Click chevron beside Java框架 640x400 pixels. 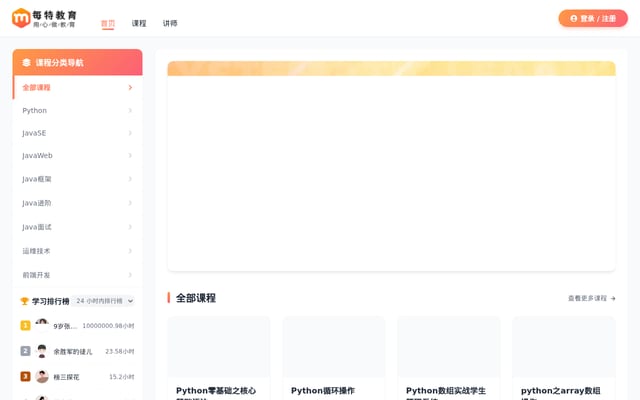130,179
